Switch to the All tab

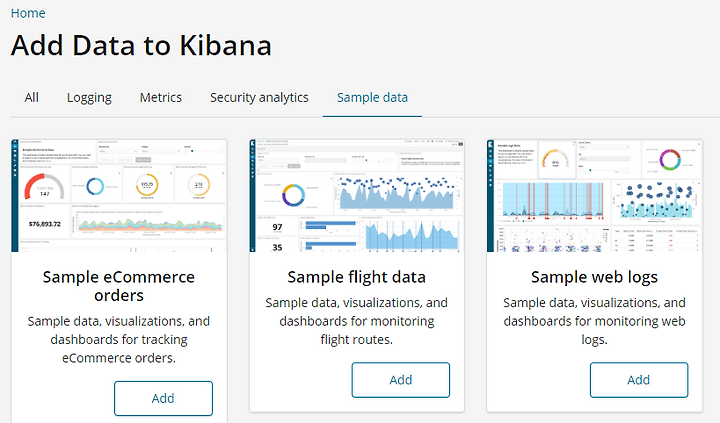tap(32, 97)
